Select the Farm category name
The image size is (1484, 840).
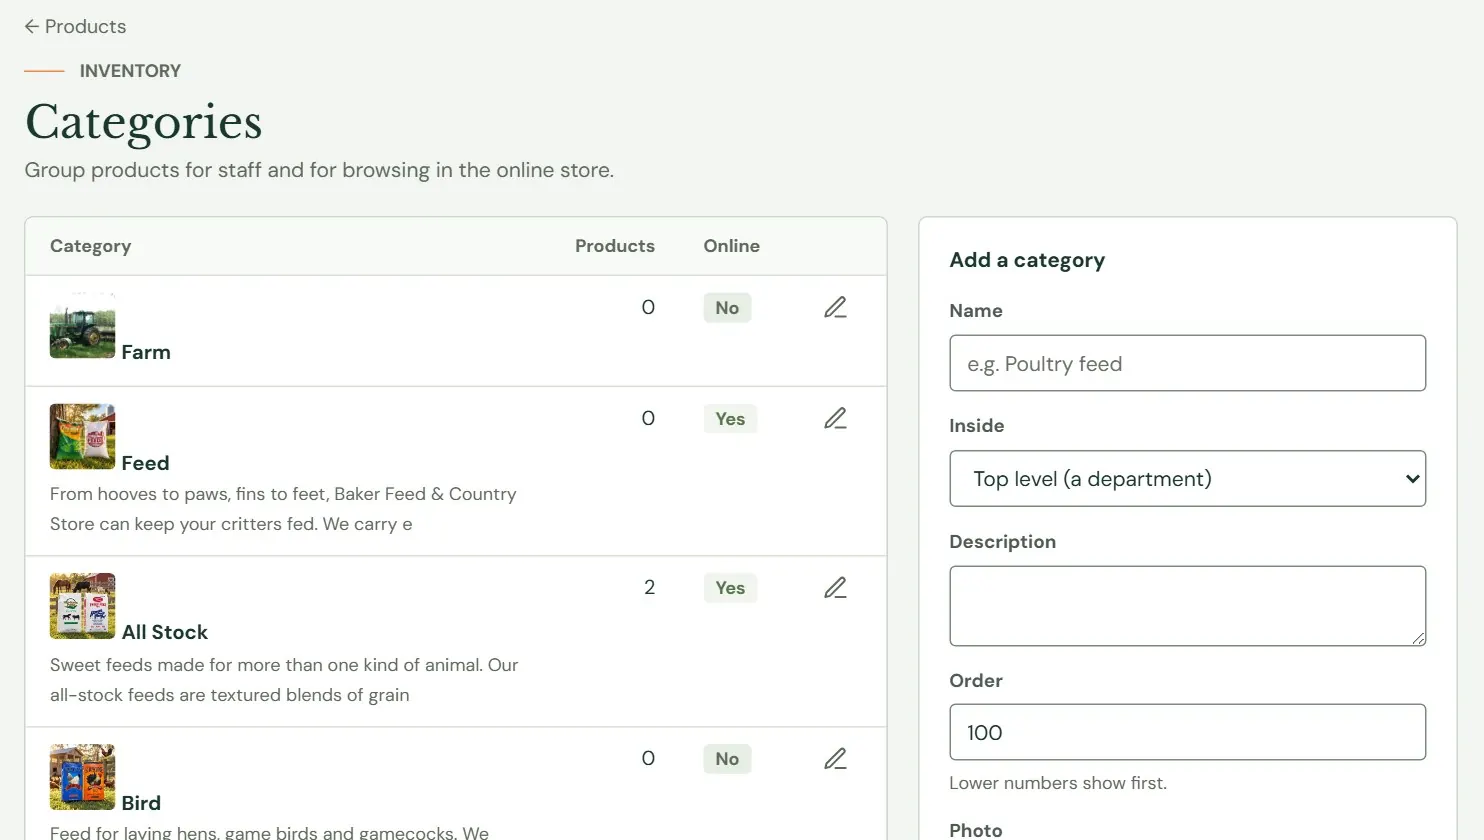[x=146, y=352]
